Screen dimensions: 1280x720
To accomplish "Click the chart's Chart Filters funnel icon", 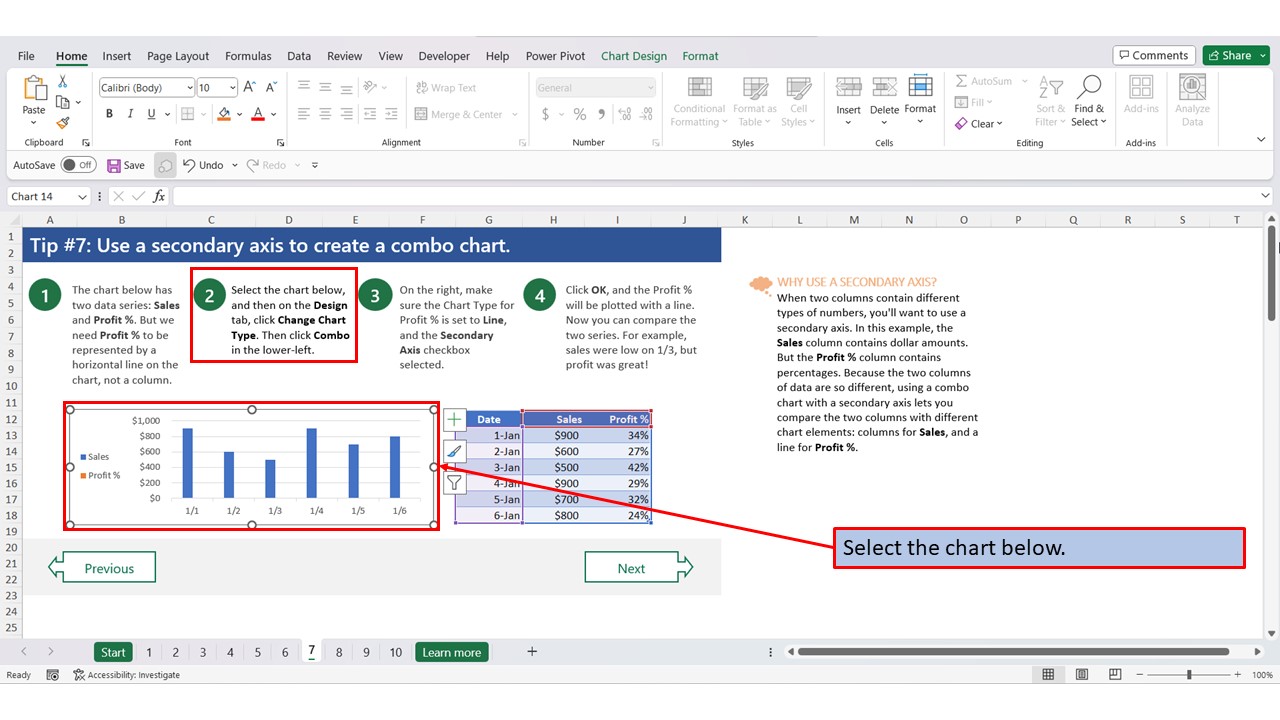I will [x=455, y=482].
